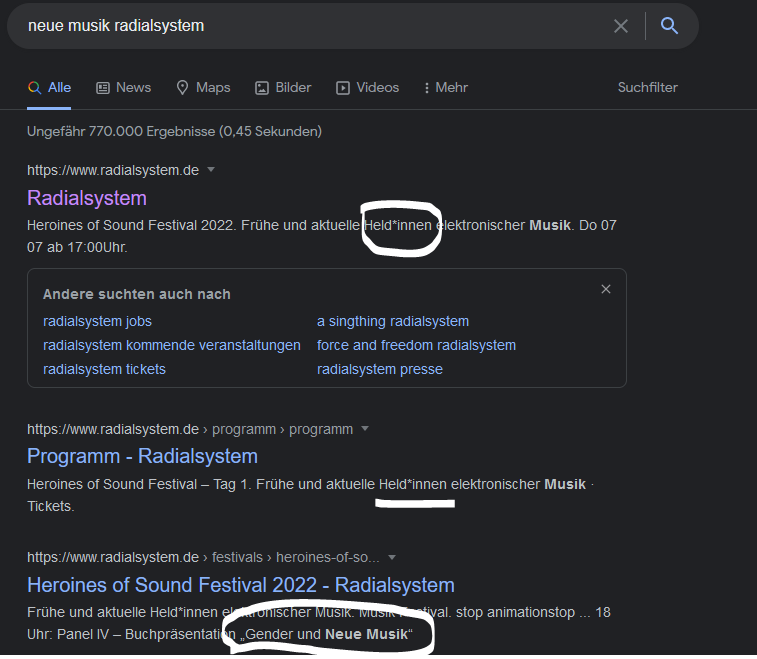Viewport: 757px width, 659px height.
Task: Open the Maps tab
Action: [203, 87]
